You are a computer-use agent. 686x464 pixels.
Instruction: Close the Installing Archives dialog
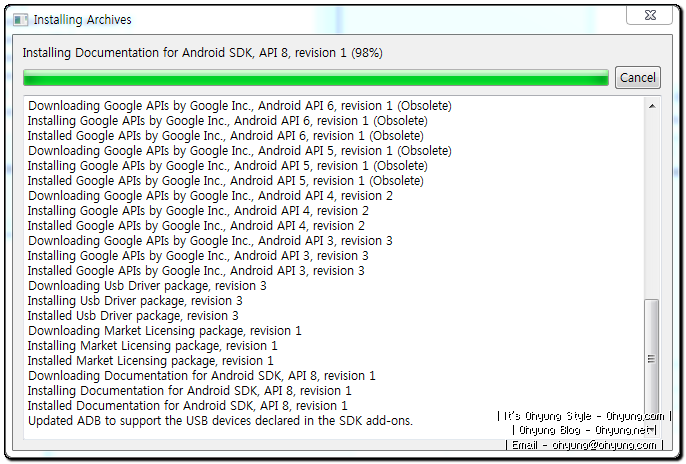(x=649, y=16)
